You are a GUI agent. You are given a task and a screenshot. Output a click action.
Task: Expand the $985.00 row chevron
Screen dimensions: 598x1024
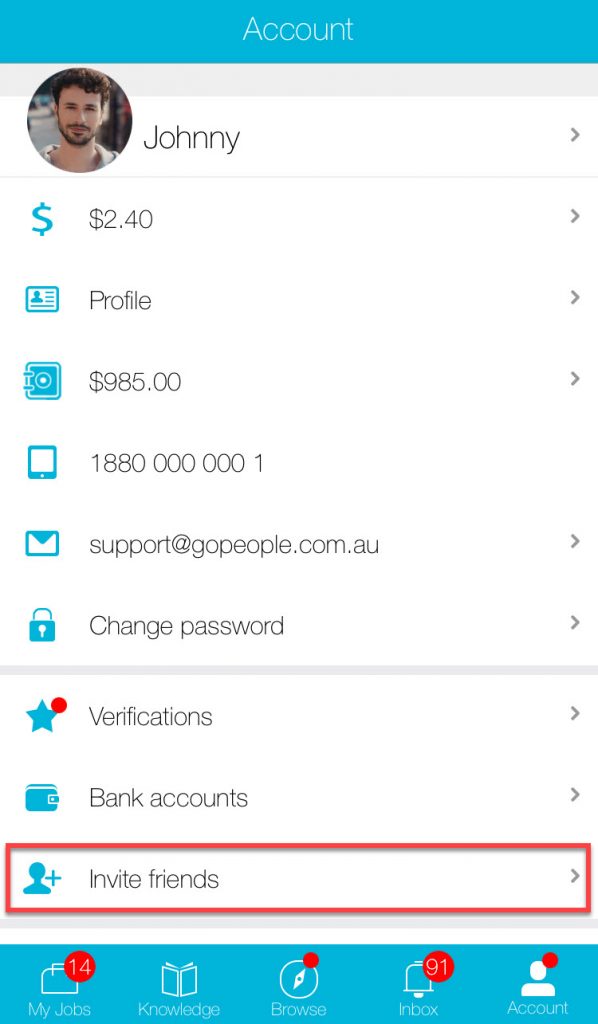(574, 379)
